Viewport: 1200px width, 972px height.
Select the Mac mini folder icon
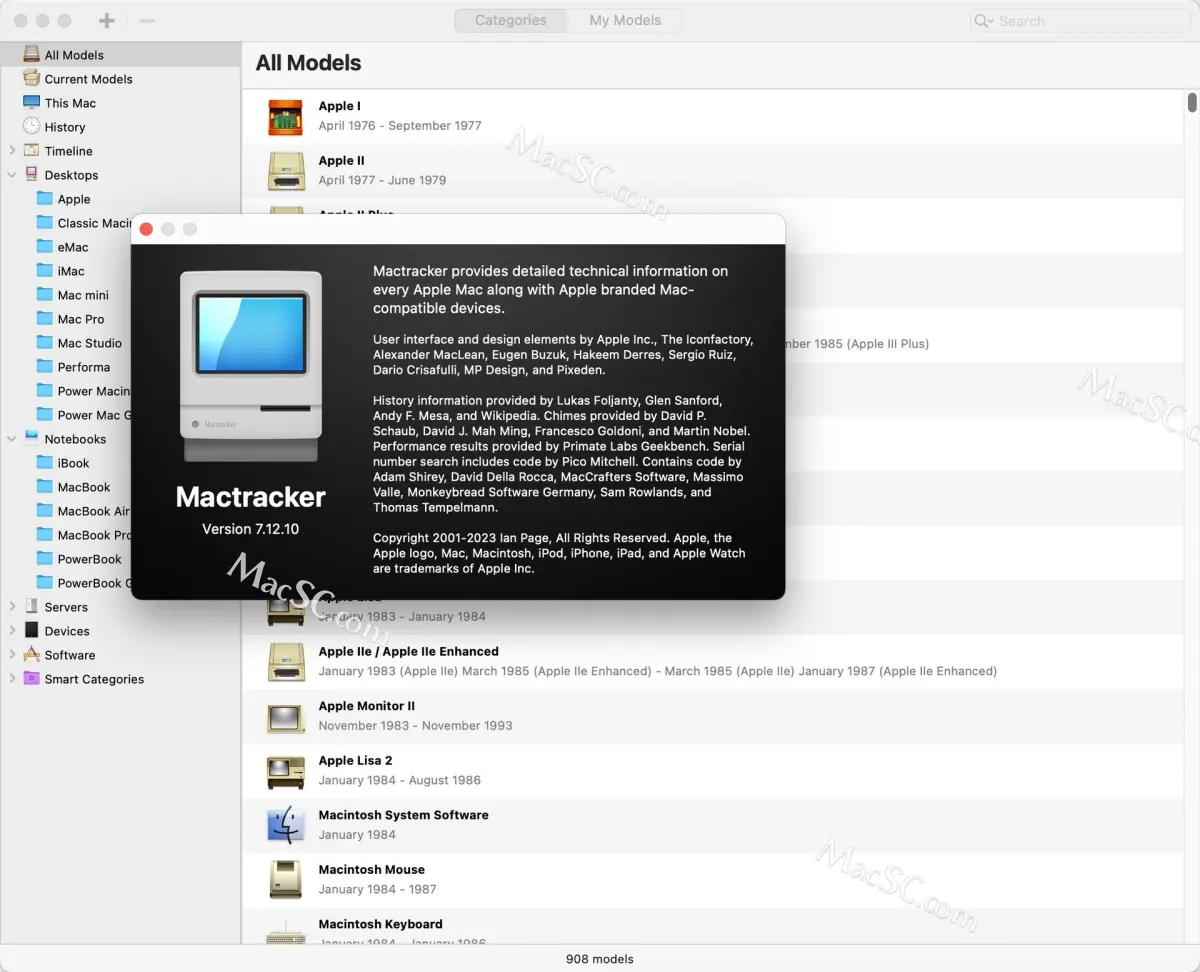point(44,295)
